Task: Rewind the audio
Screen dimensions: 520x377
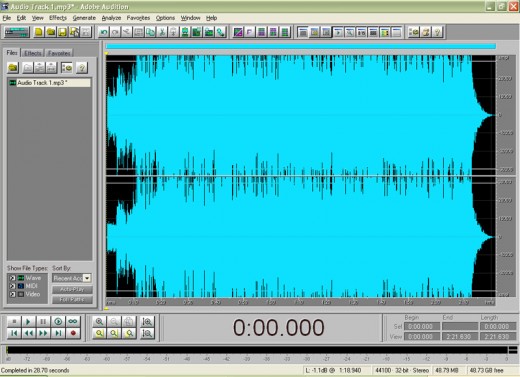Action: pos(28,333)
